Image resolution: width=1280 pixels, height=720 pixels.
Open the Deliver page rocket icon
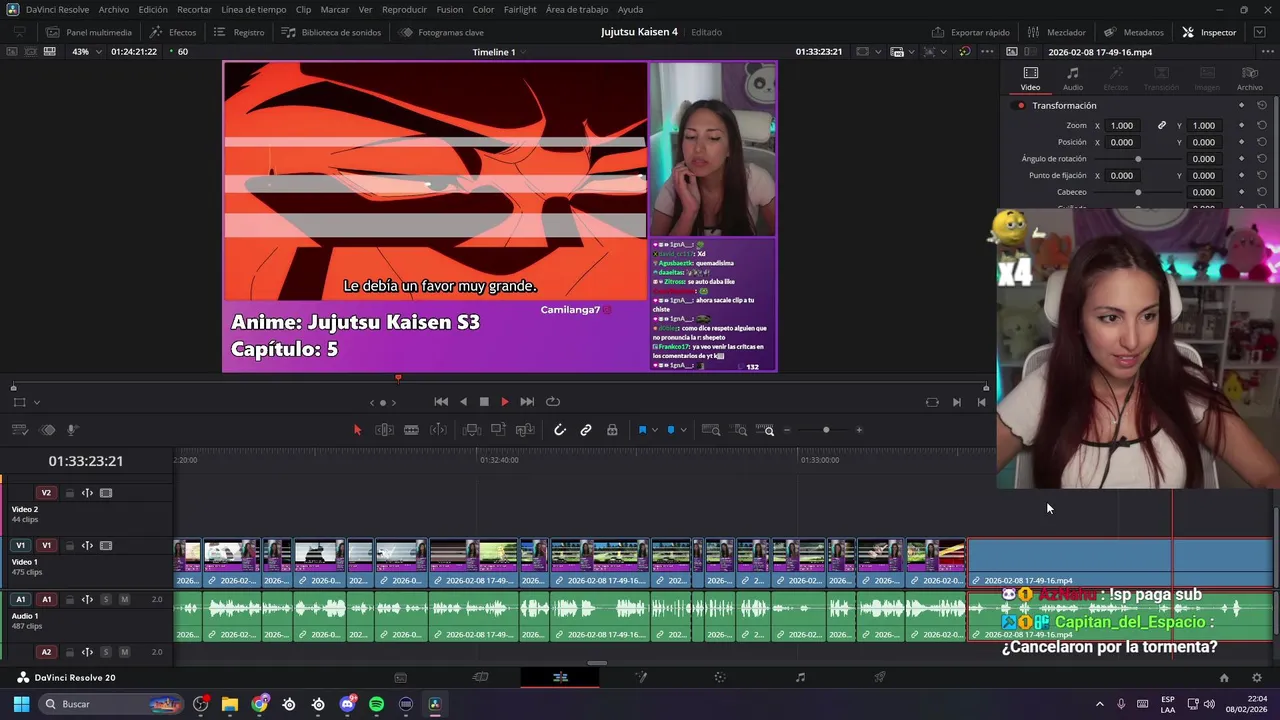pyautogui.click(x=880, y=677)
